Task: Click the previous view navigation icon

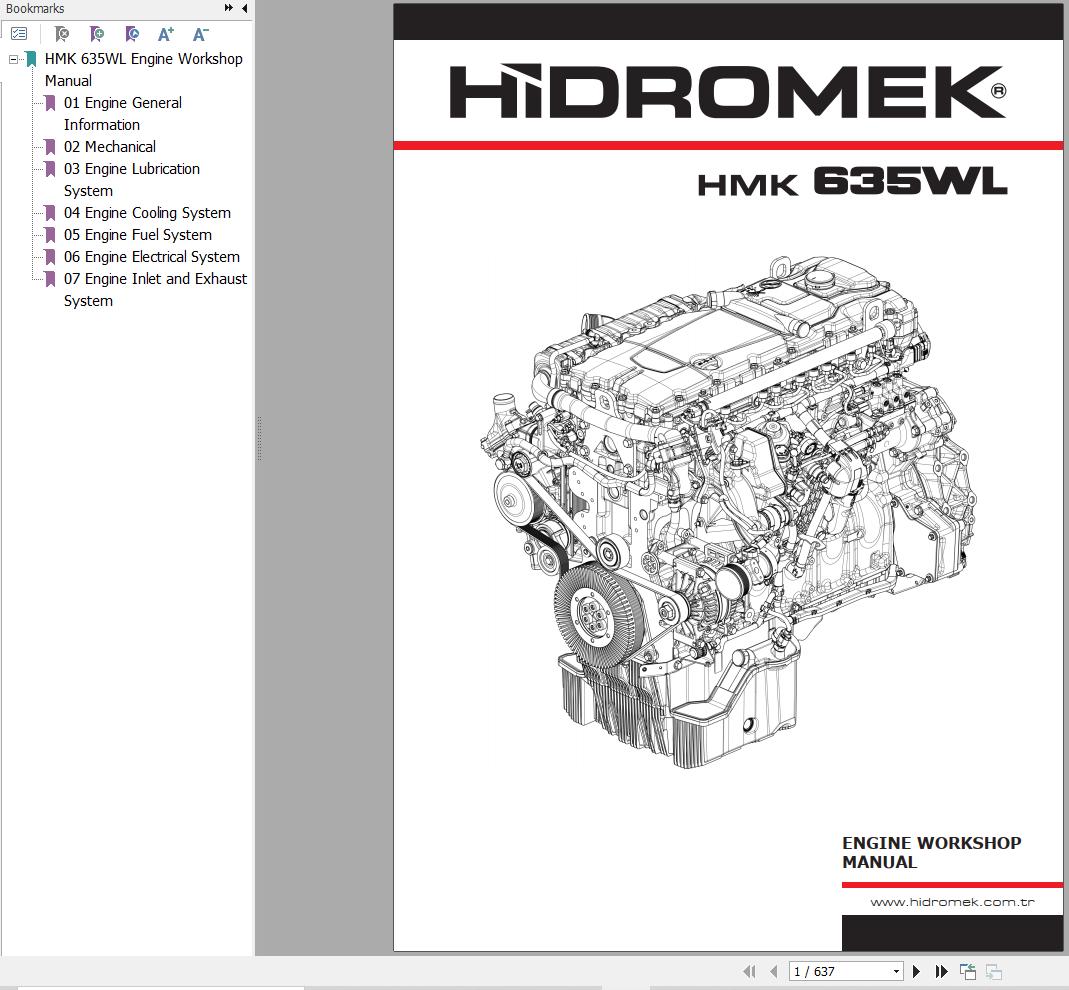Action: pyautogui.click(x=967, y=971)
